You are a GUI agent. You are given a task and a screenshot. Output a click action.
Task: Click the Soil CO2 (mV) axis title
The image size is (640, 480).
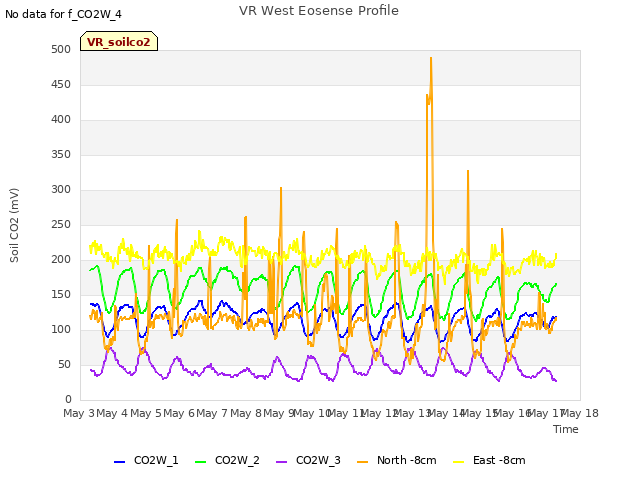tap(14, 225)
